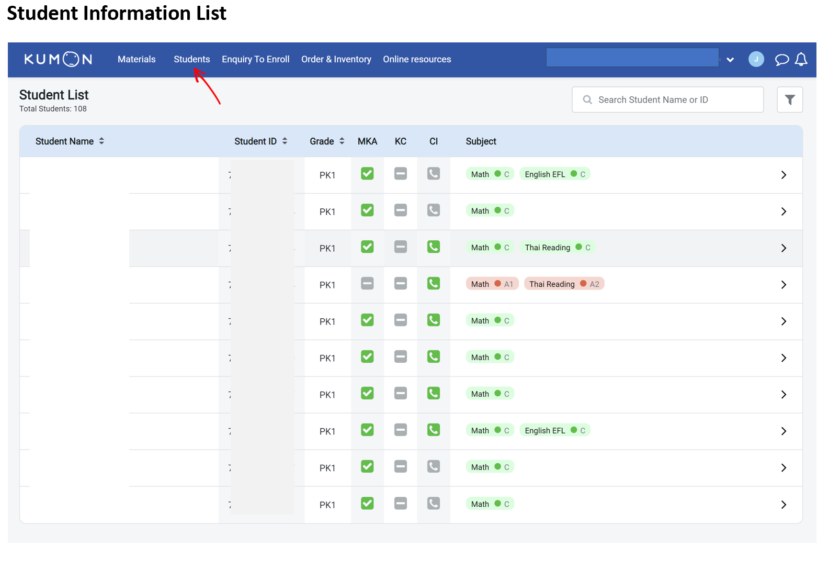840x569 pixels.
Task: Toggle grey MKA checkbox in fourth row
Action: [367, 284]
